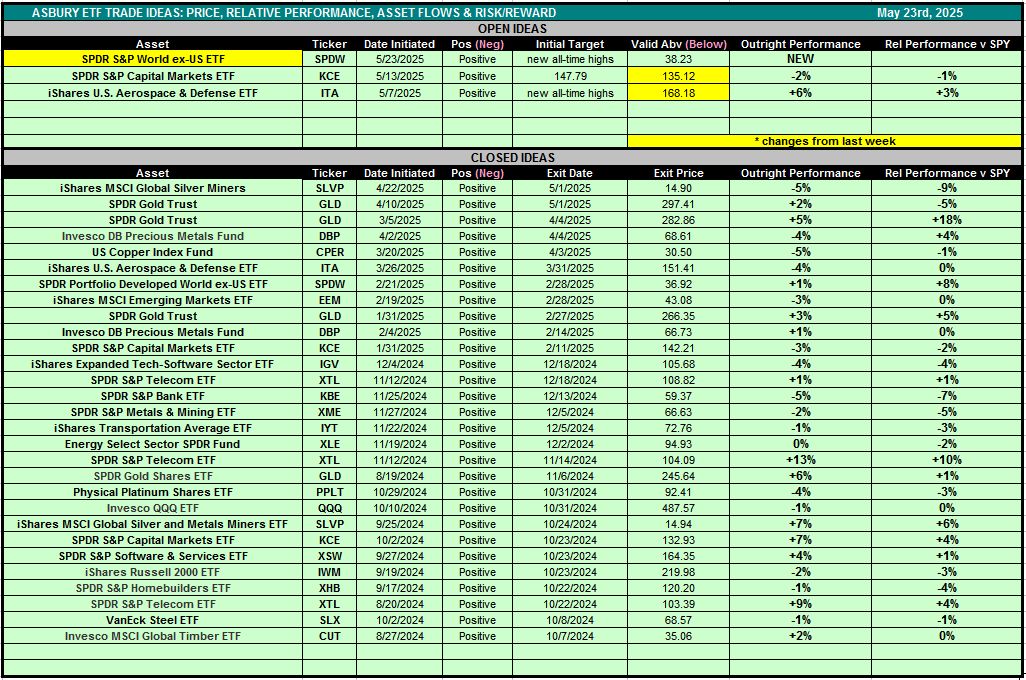Select the yellow 135.12 Valid Abv cell
This screenshot has width=1026, height=680.
point(678,76)
